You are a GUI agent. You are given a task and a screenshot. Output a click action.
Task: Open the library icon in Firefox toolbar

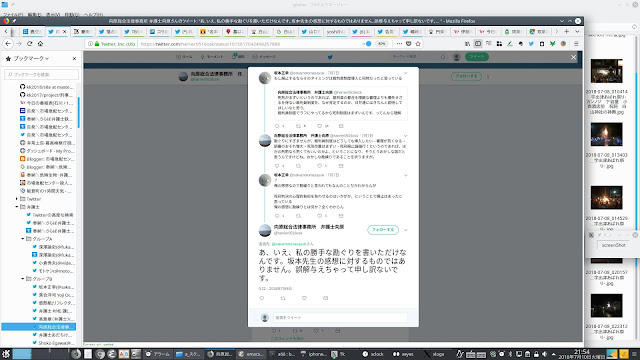click(467, 44)
